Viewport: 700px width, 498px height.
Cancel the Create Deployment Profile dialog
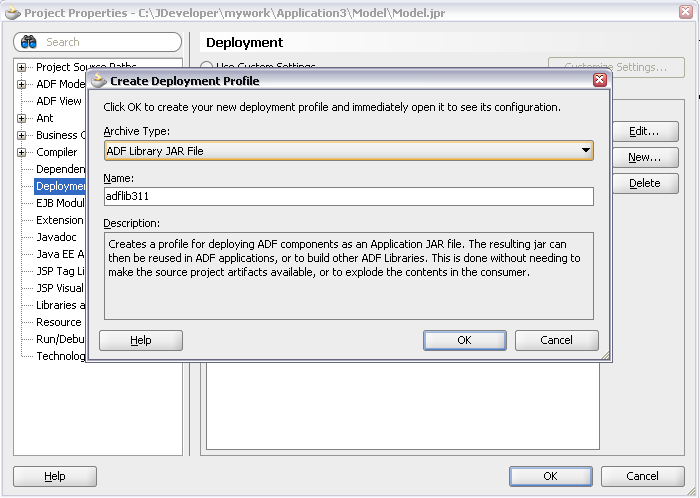pos(556,340)
